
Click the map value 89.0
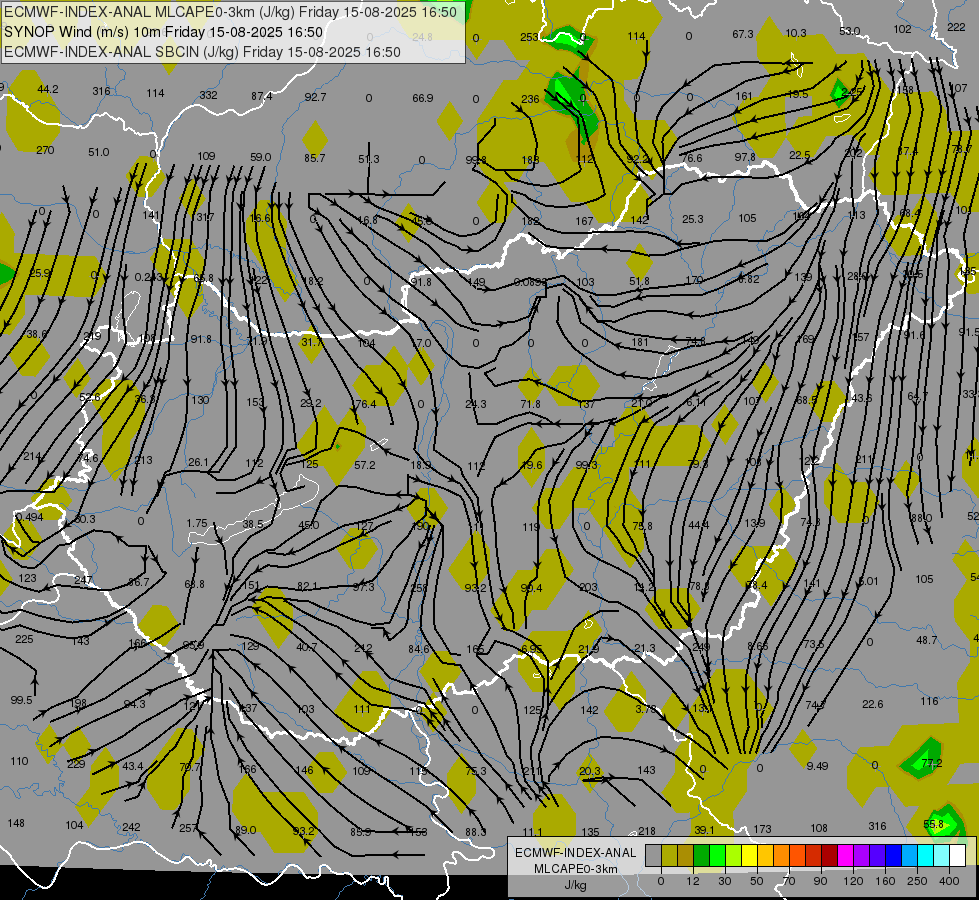point(245,830)
